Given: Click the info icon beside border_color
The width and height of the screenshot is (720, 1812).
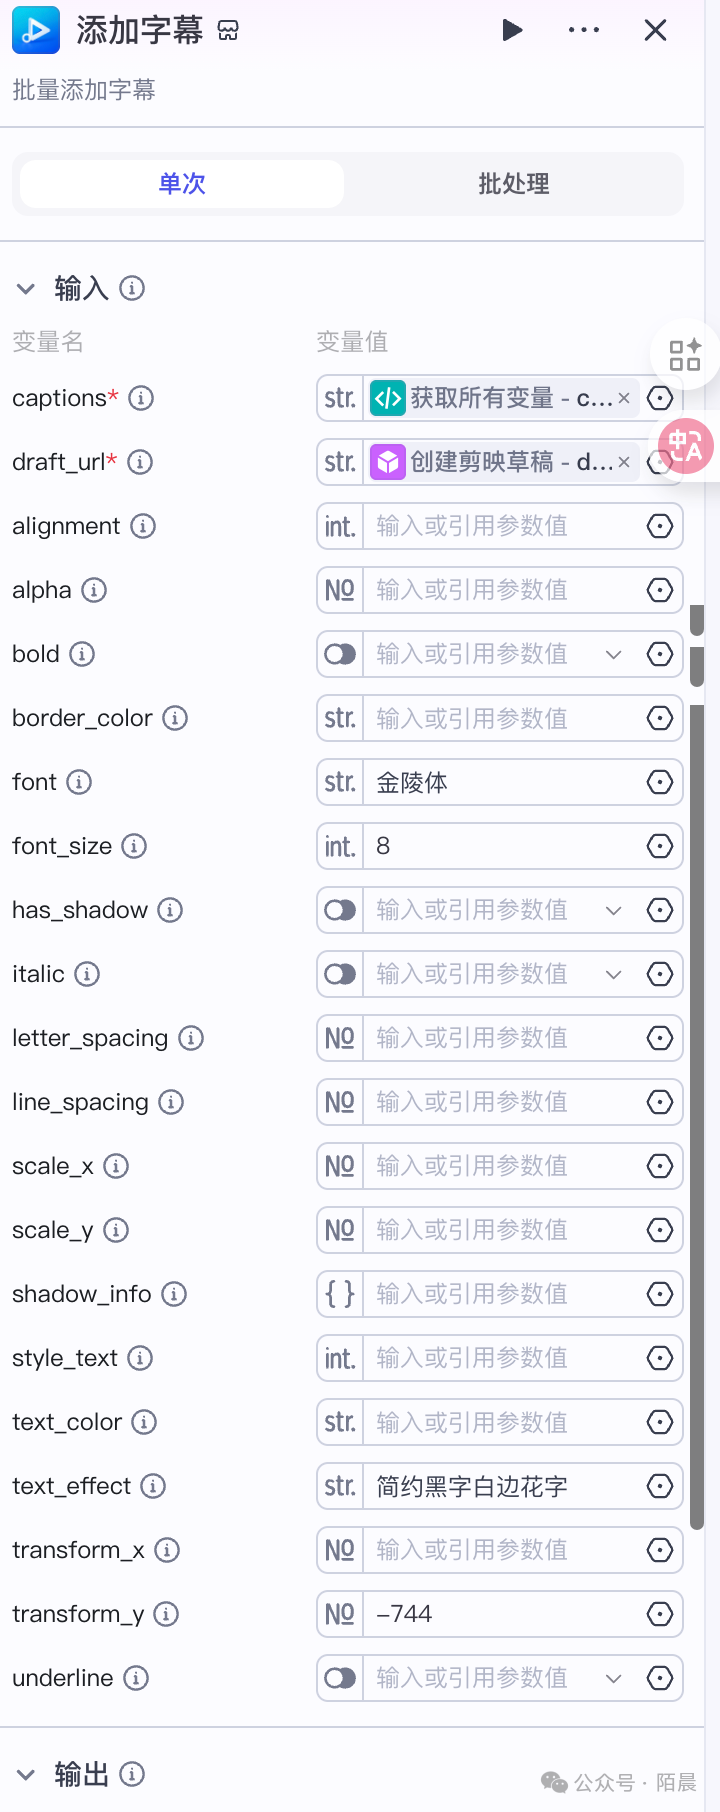Looking at the screenshot, I should pos(175,718).
